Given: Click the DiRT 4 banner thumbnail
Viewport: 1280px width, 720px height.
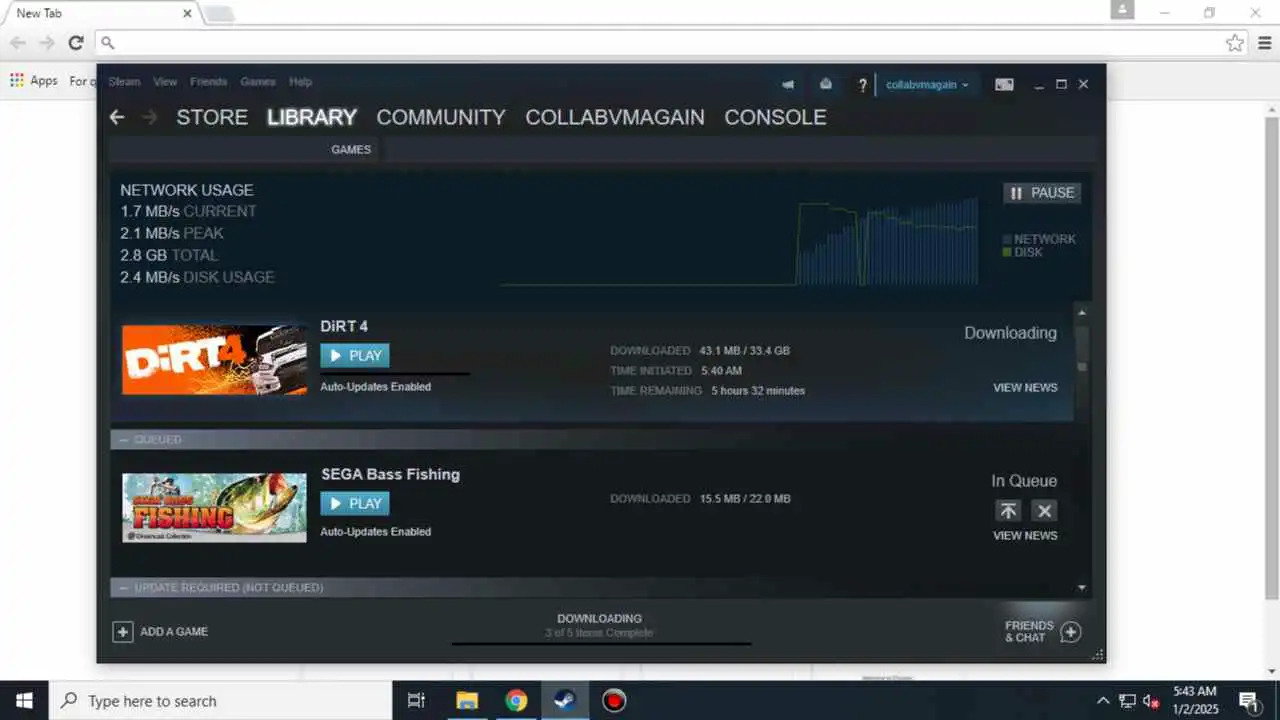Looking at the screenshot, I should pos(214,360).
